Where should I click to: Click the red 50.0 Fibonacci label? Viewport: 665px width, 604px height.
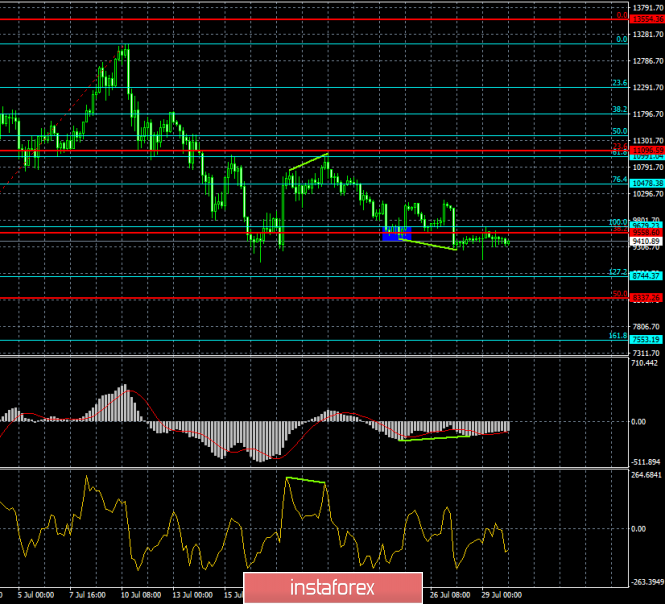pos(620,294)
